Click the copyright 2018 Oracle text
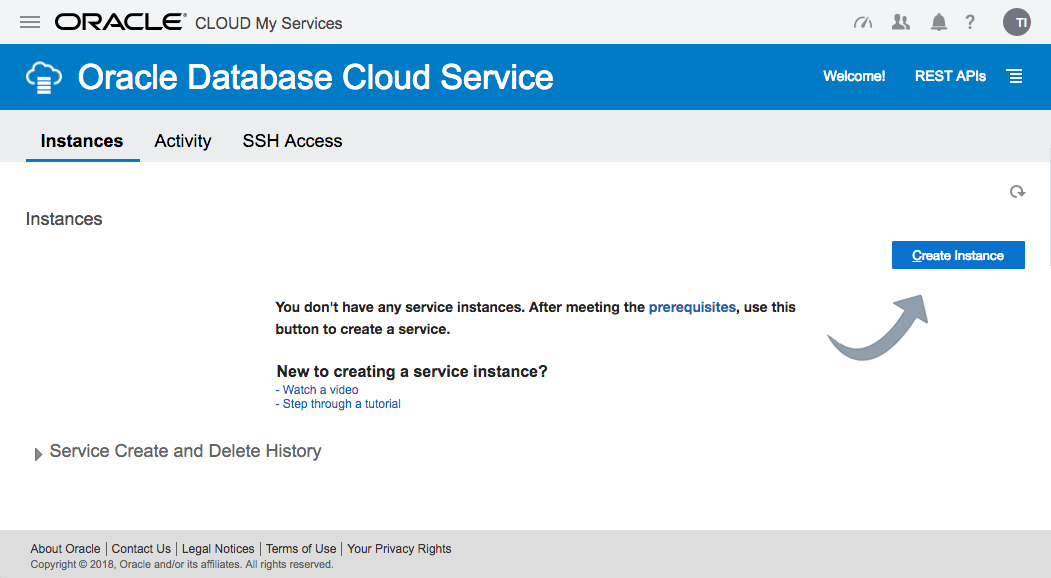1051x578 pixels. click(182, 565)
